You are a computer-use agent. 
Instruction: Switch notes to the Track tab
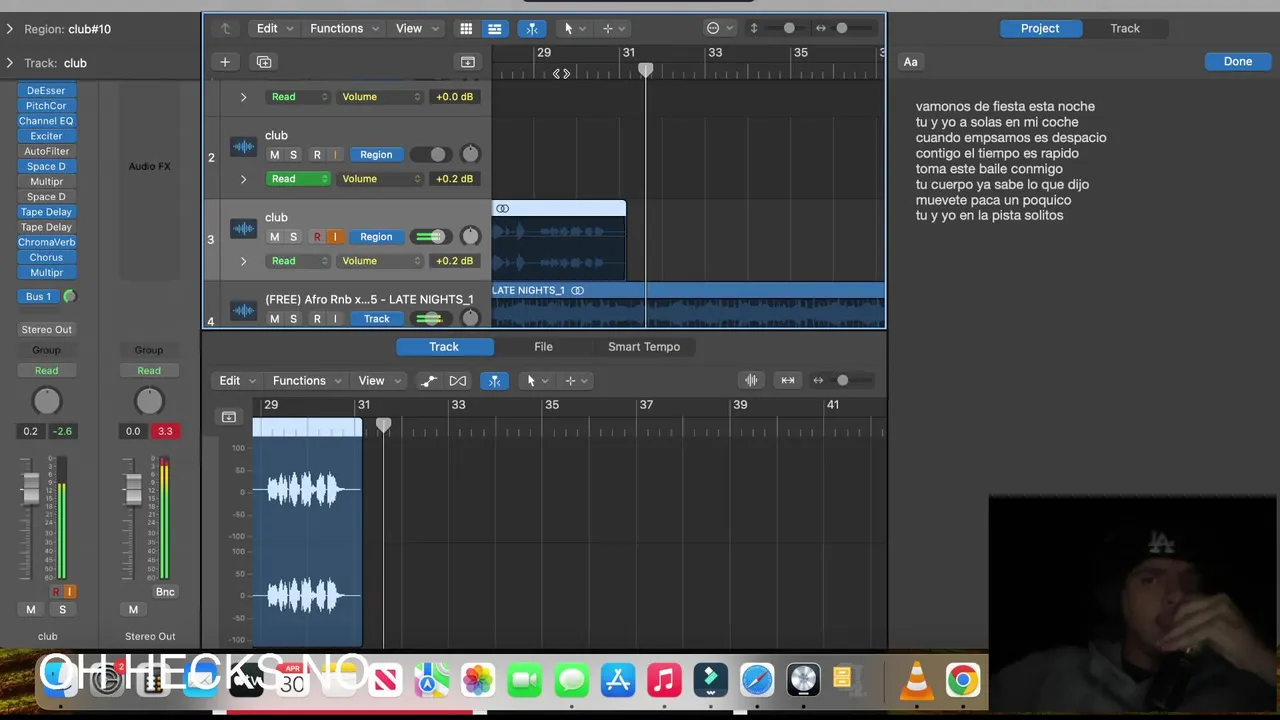click(x=1125, y=28)
